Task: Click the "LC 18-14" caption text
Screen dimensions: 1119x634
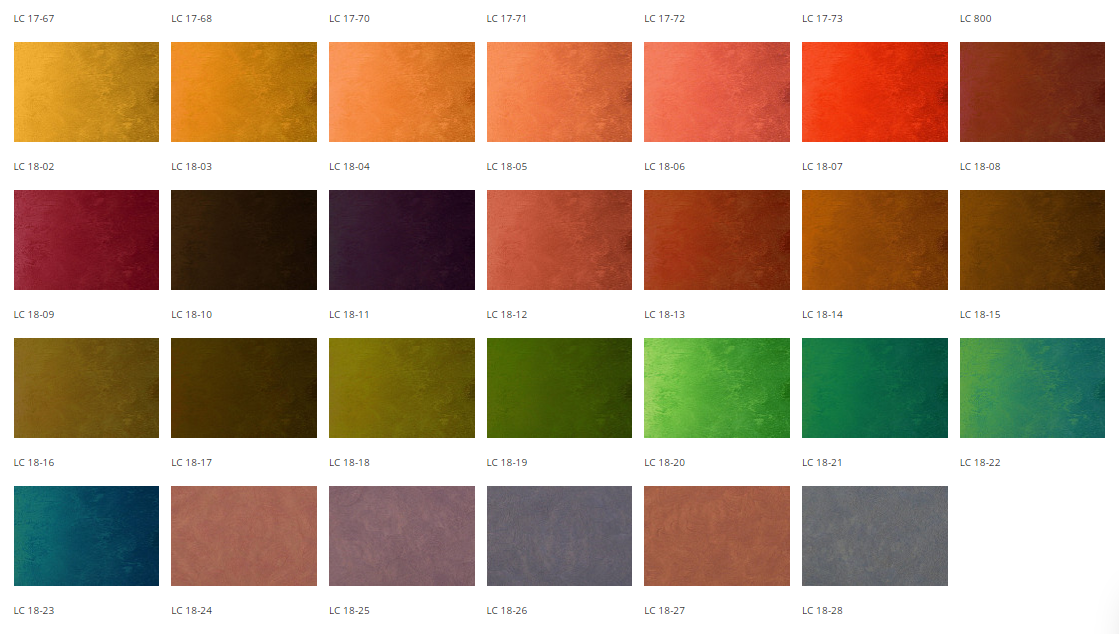Action: pos(822,314)
